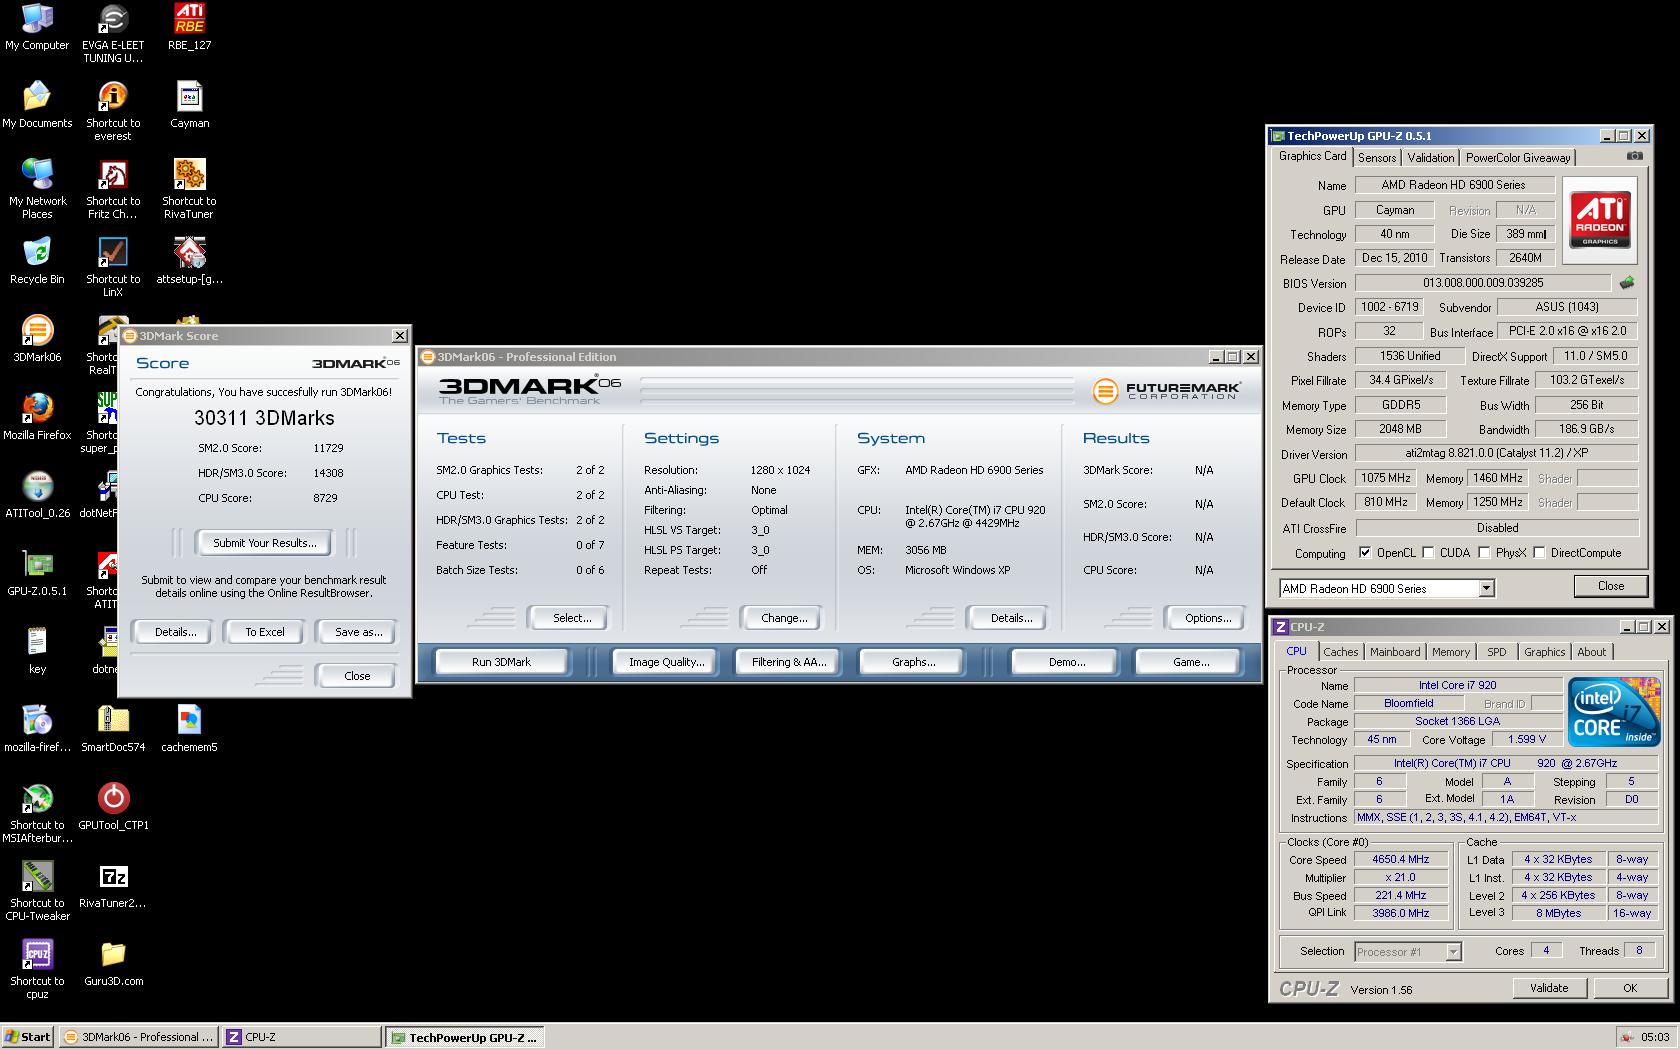Export score To Excel

click(x=265, y=632)
